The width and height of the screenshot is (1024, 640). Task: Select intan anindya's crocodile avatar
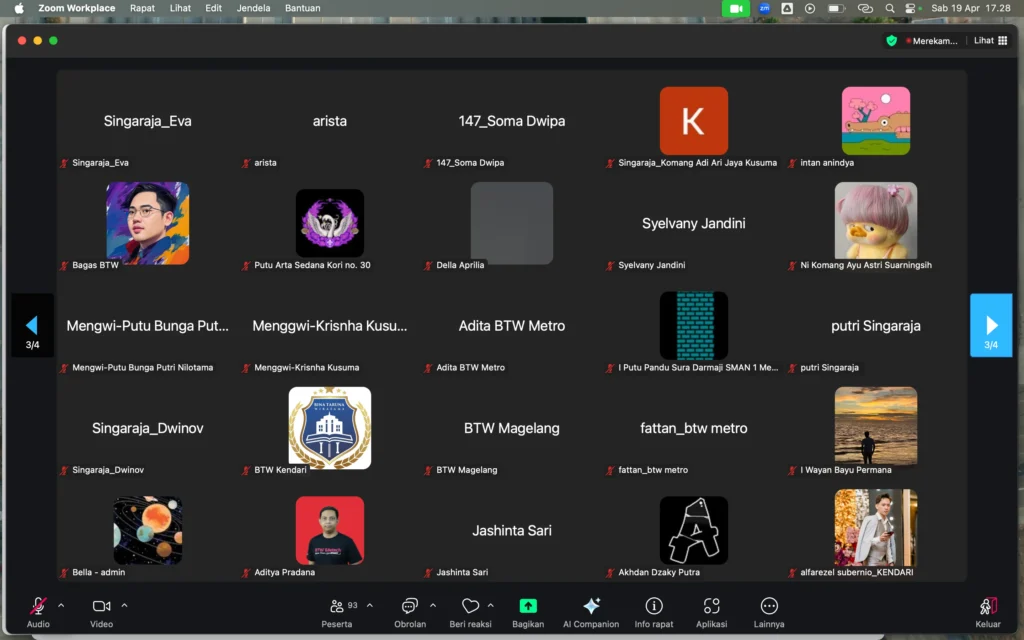(876, 121)
